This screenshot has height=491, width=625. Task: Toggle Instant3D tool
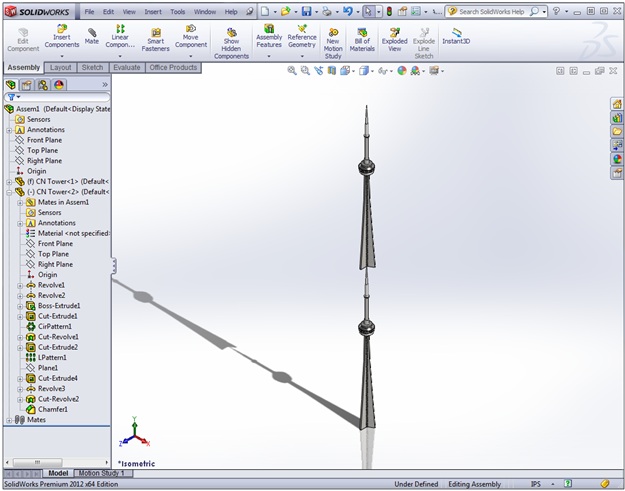tap(456, 36)
